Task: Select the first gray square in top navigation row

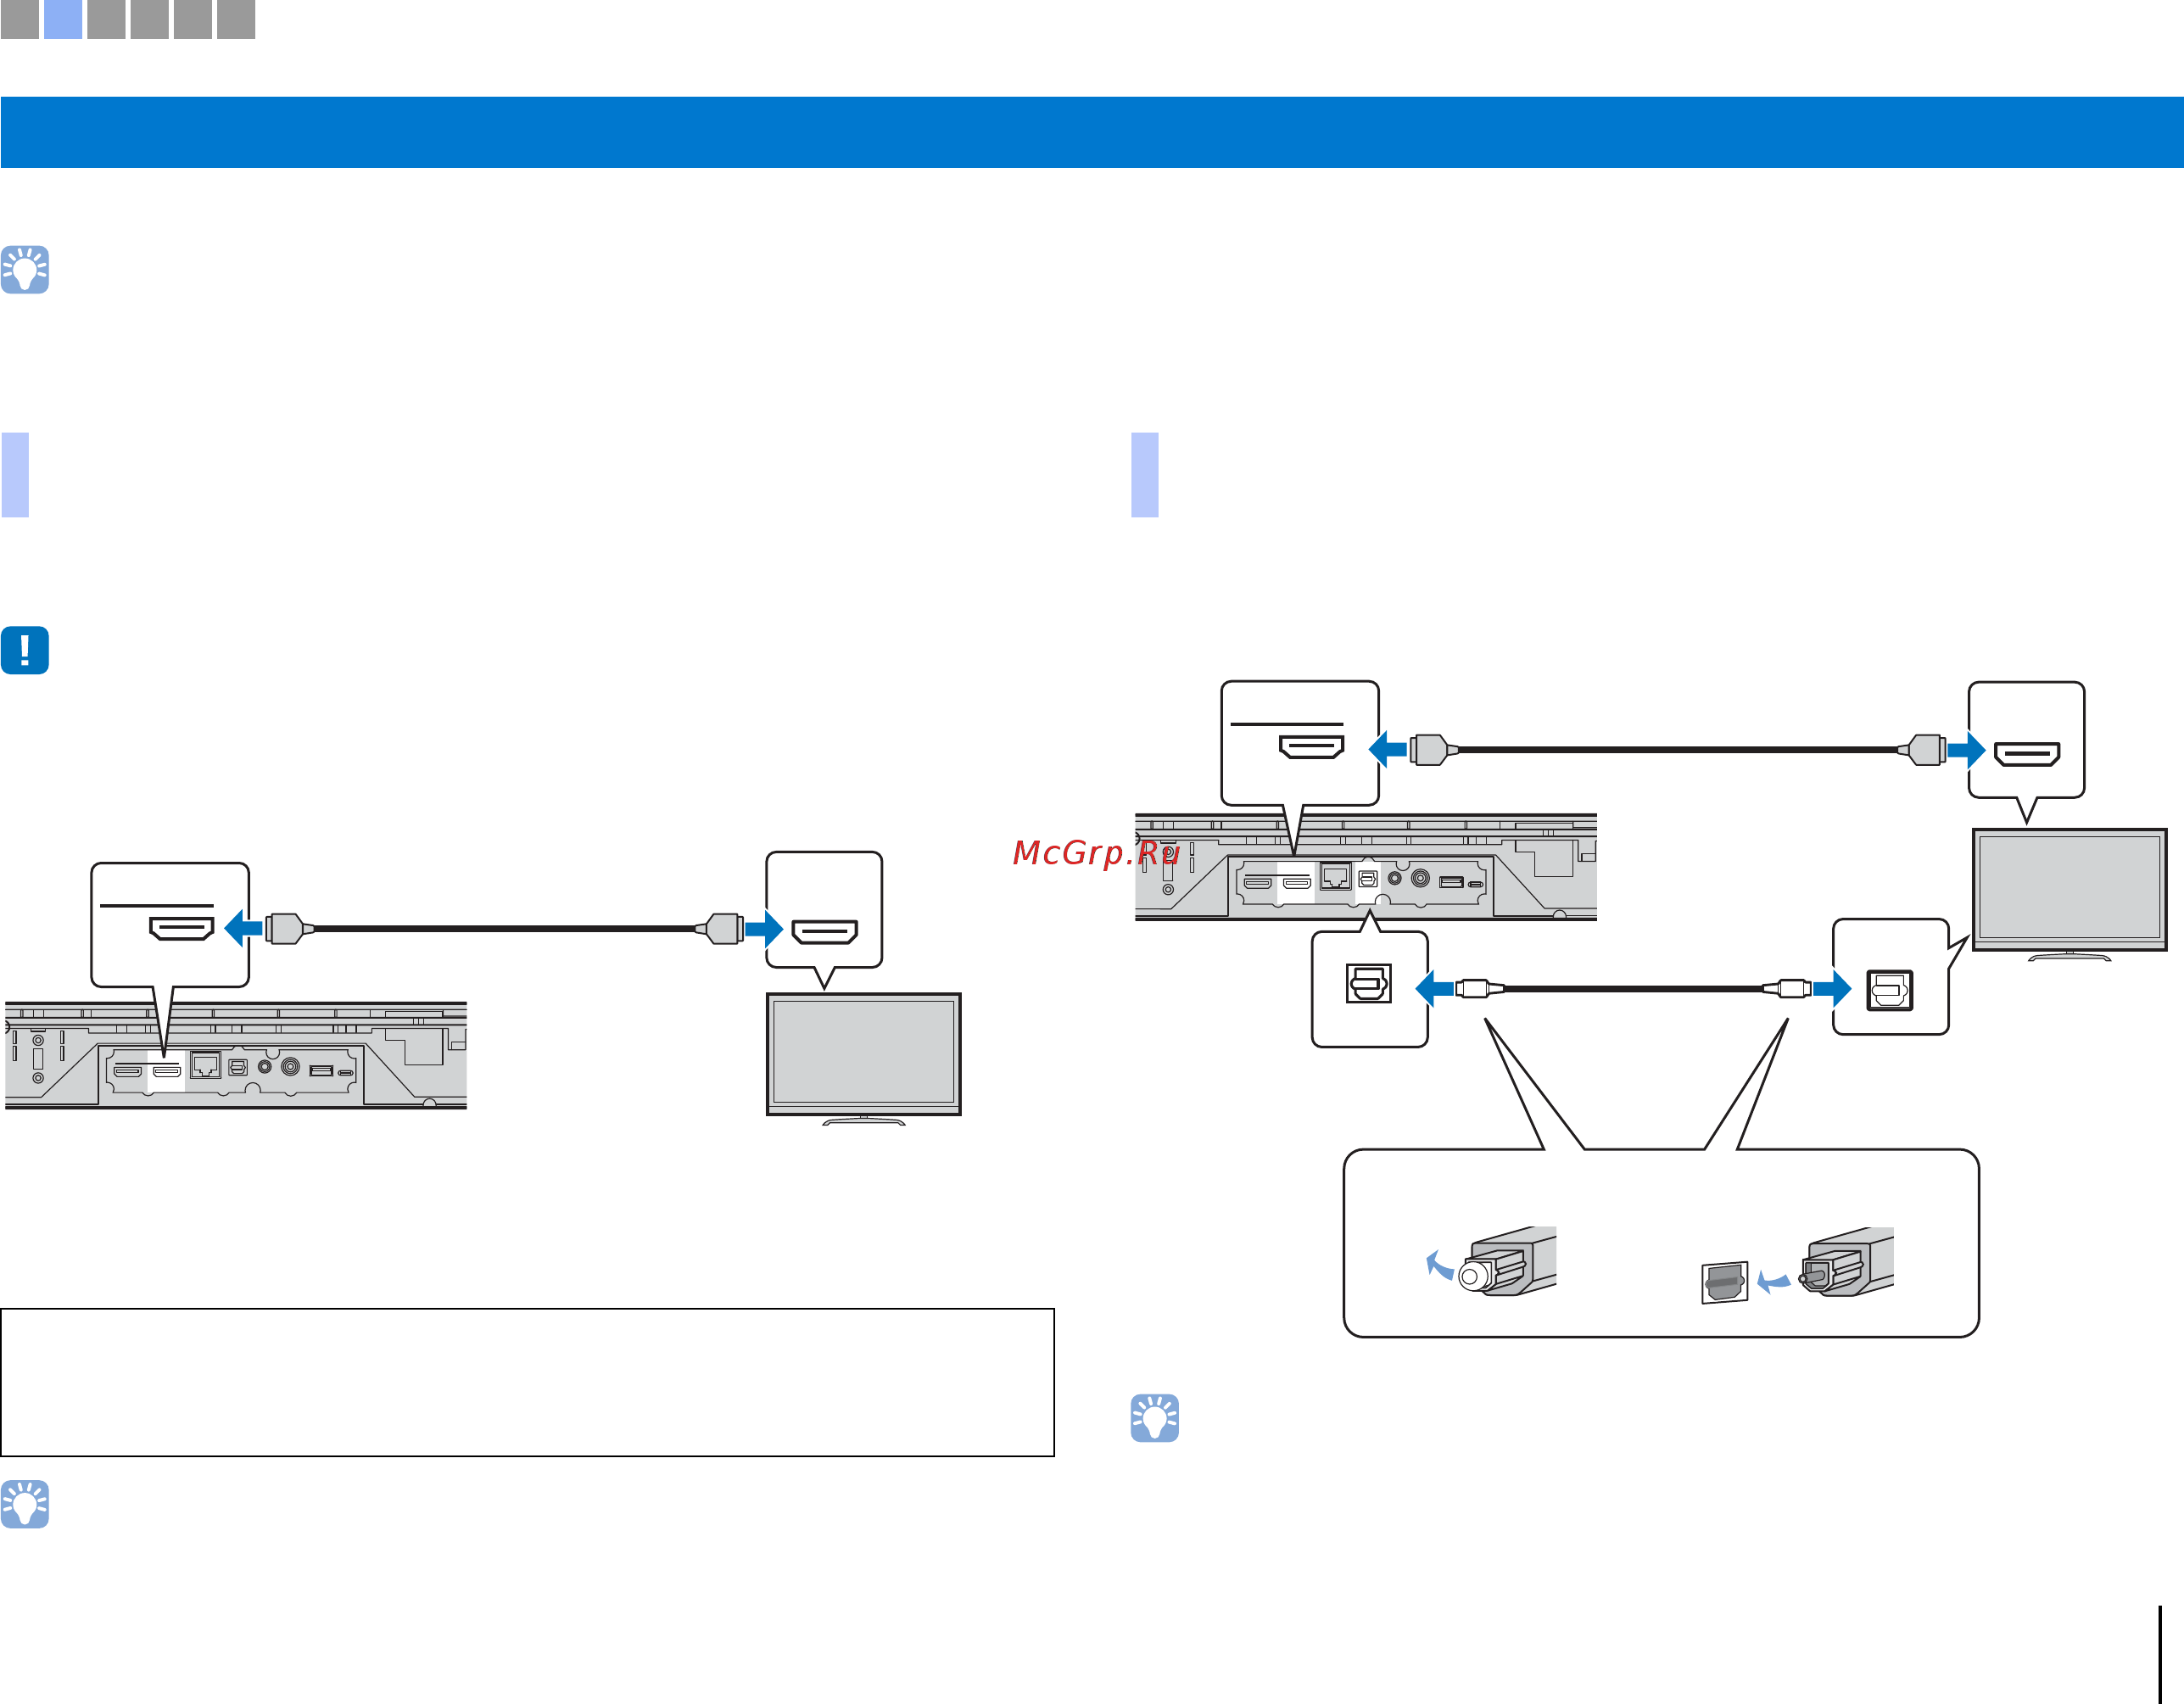Action: [19, 19]
